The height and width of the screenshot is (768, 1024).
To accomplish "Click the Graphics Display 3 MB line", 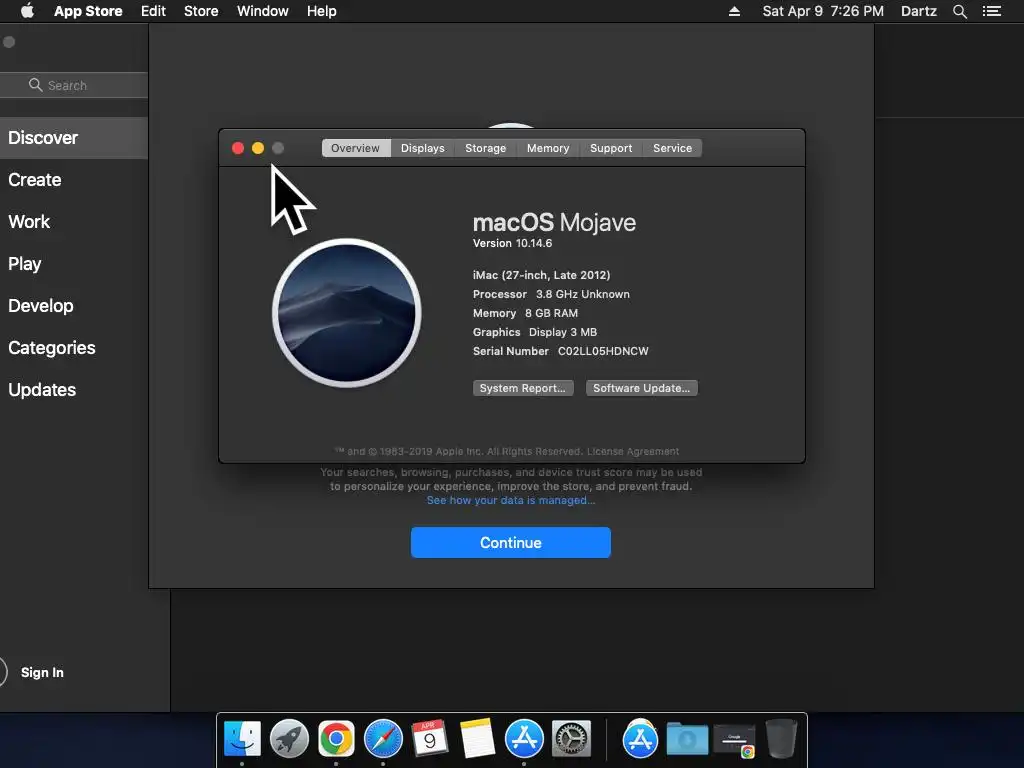I will pos(535,332).
